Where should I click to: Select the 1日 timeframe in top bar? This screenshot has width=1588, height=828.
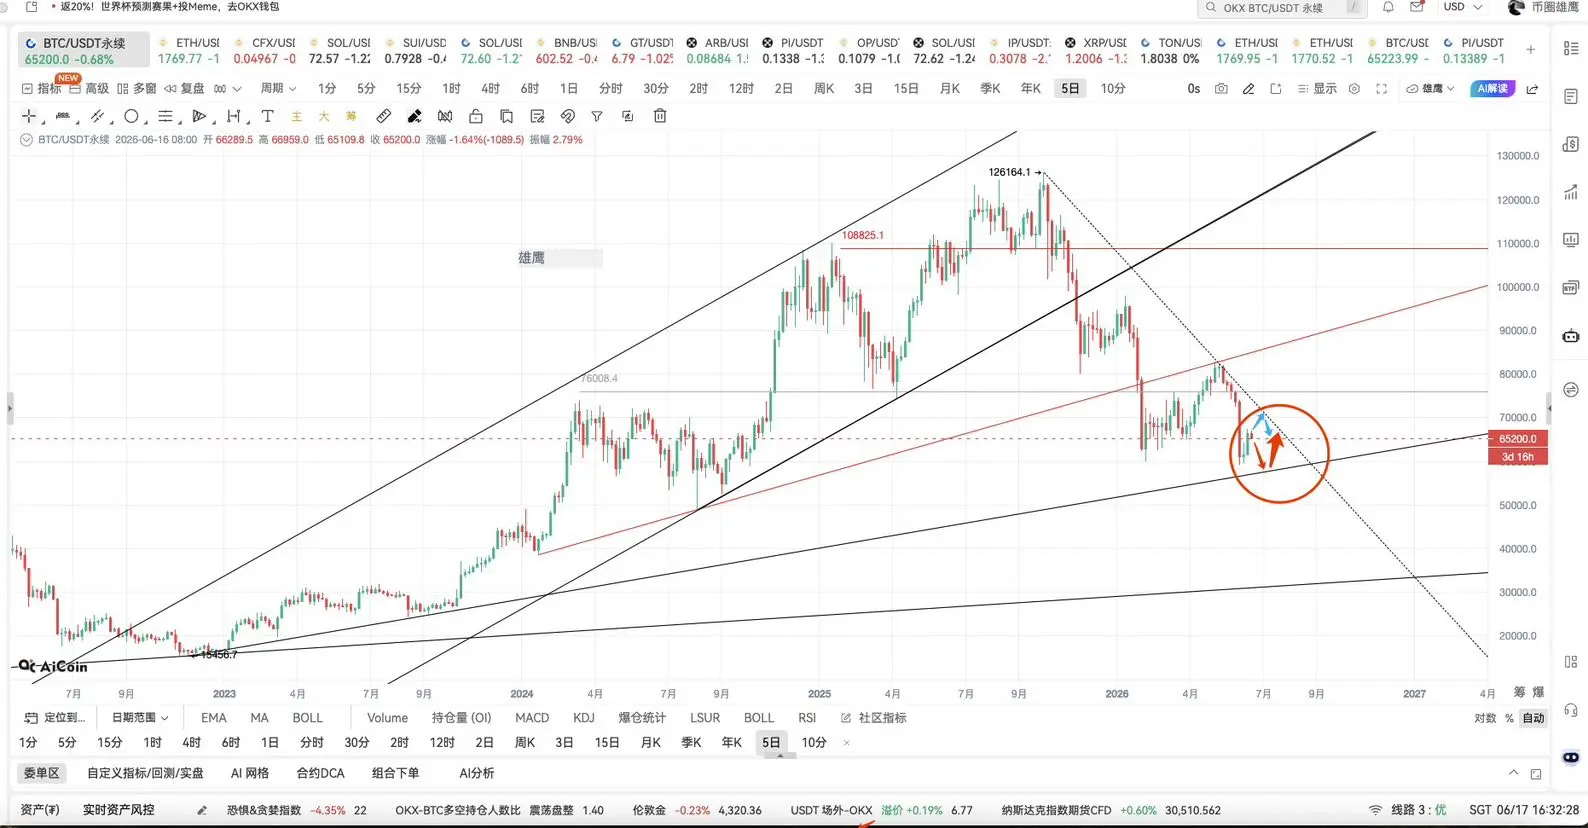pos(569,89)
